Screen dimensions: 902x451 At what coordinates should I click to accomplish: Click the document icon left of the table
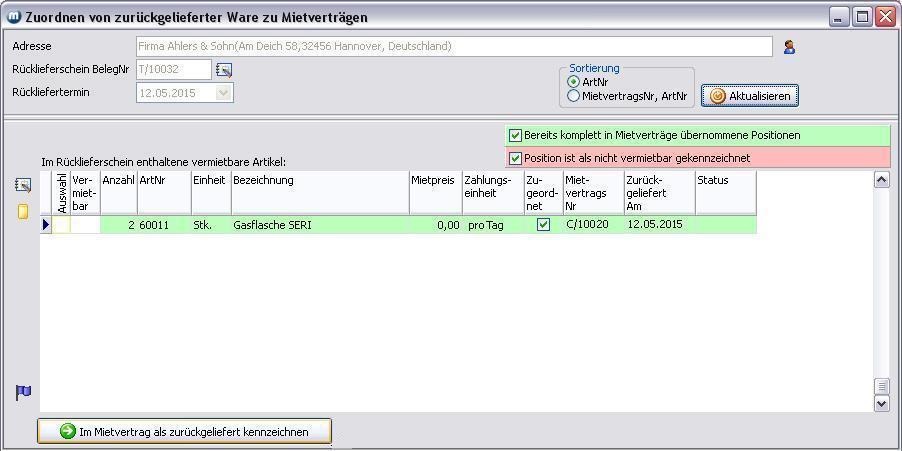point(23,185)
